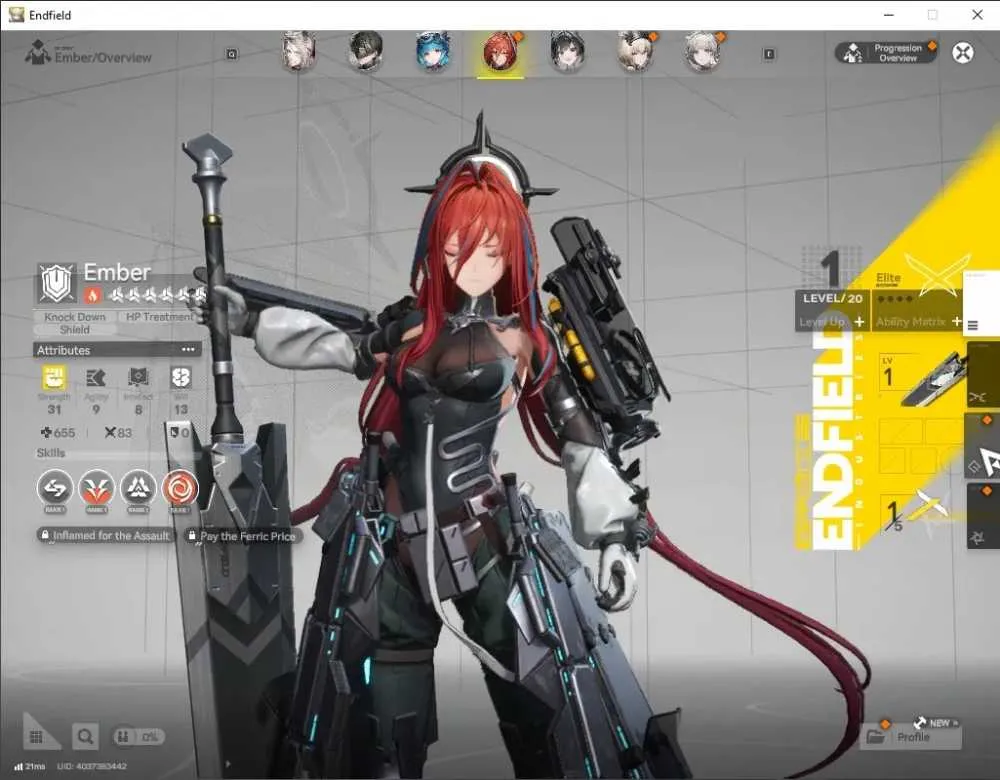Switch to the weapon side tab

(983, 376)
